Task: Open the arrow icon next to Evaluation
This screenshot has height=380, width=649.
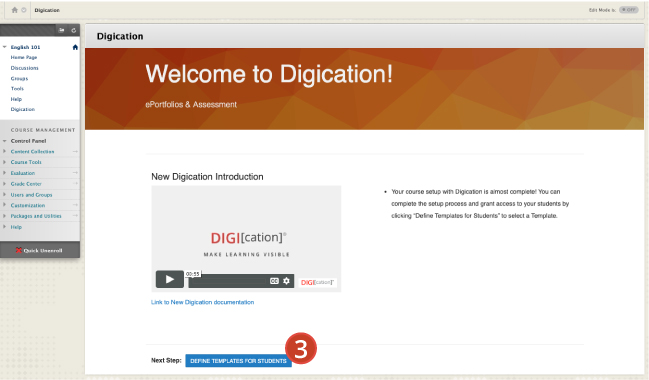Action: (x=75, y=173)
